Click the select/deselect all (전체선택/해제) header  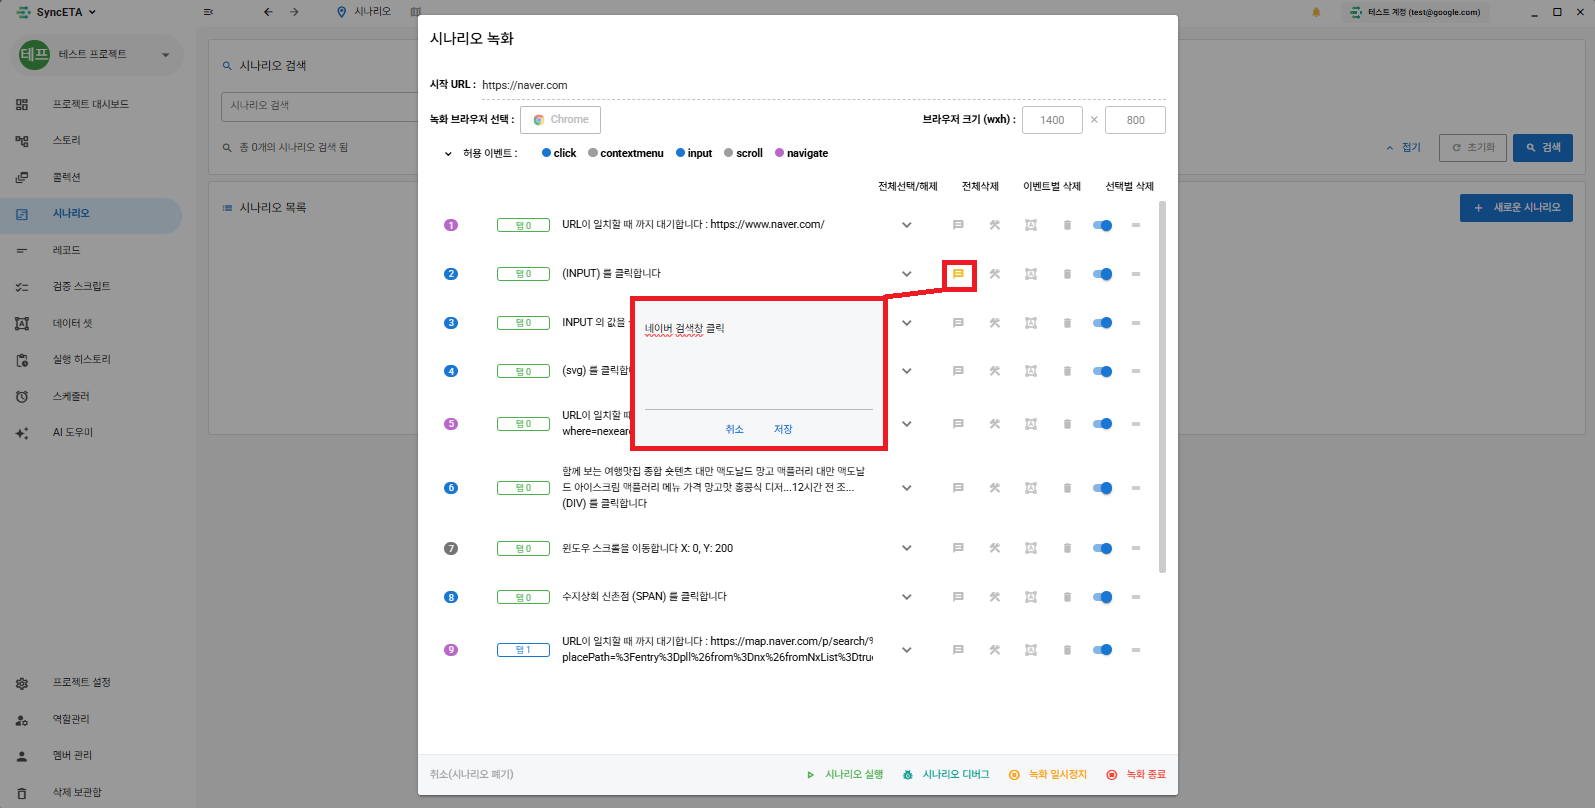908,186
